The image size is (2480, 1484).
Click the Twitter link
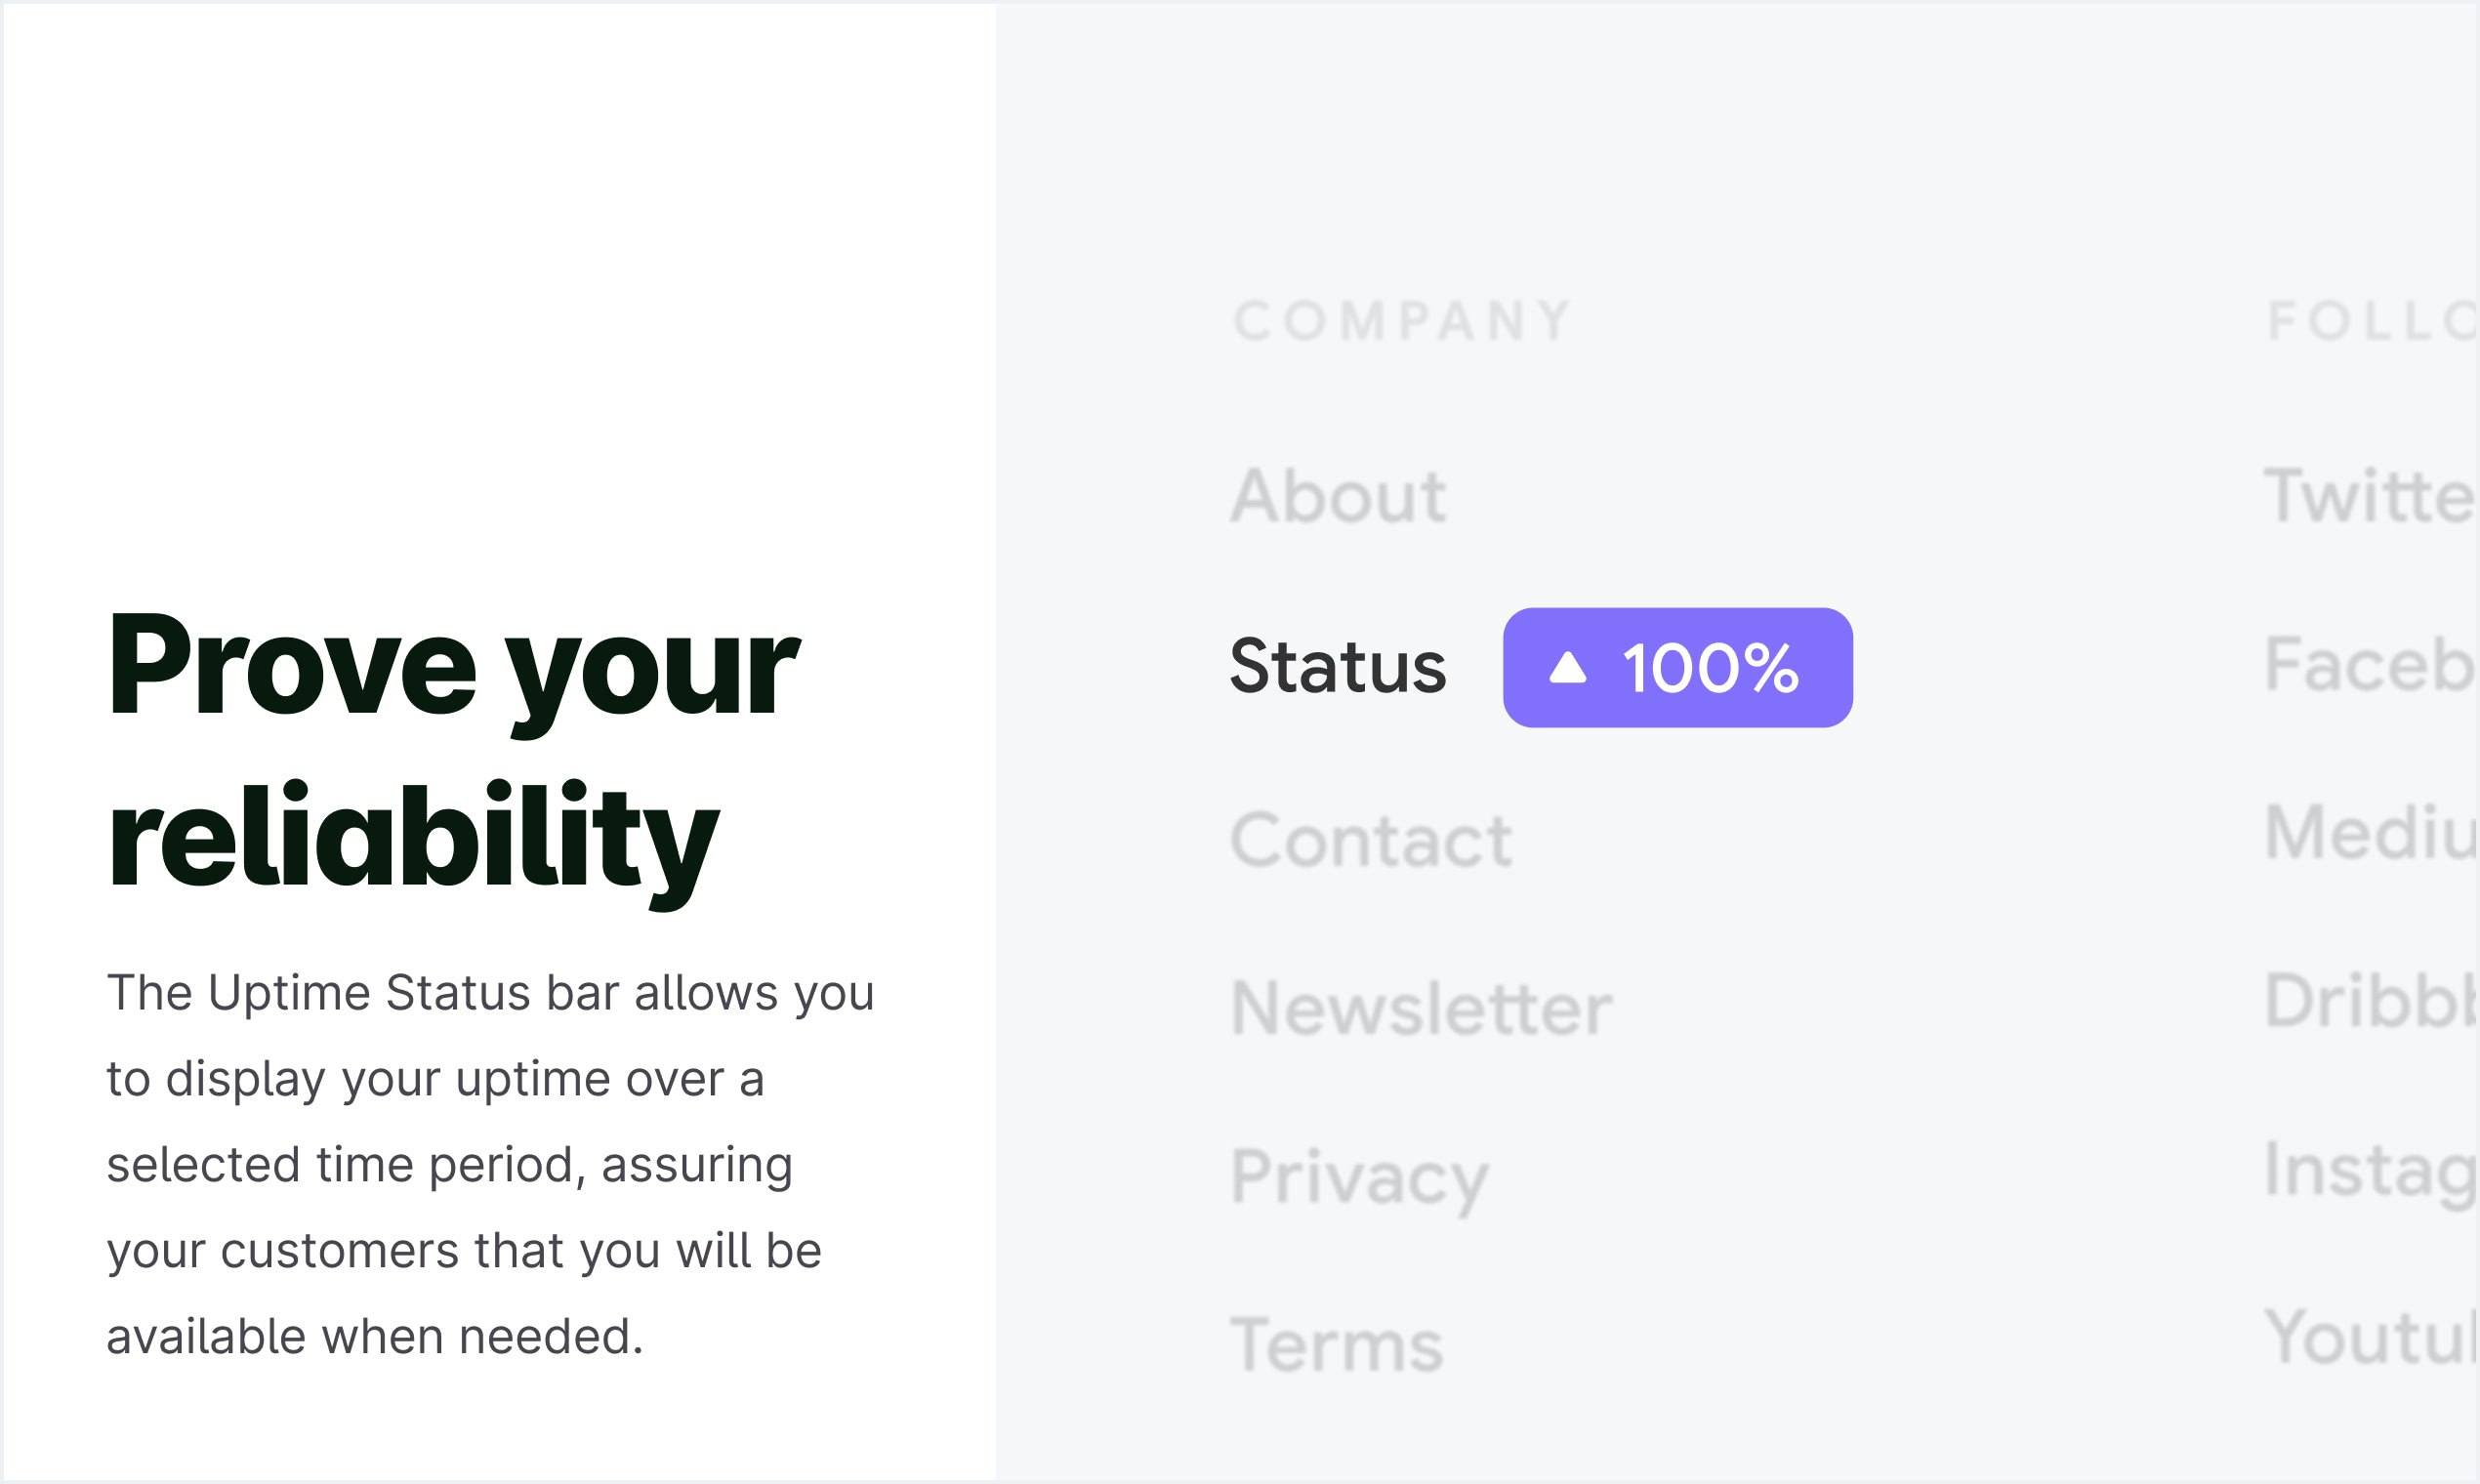[2368, 495]
